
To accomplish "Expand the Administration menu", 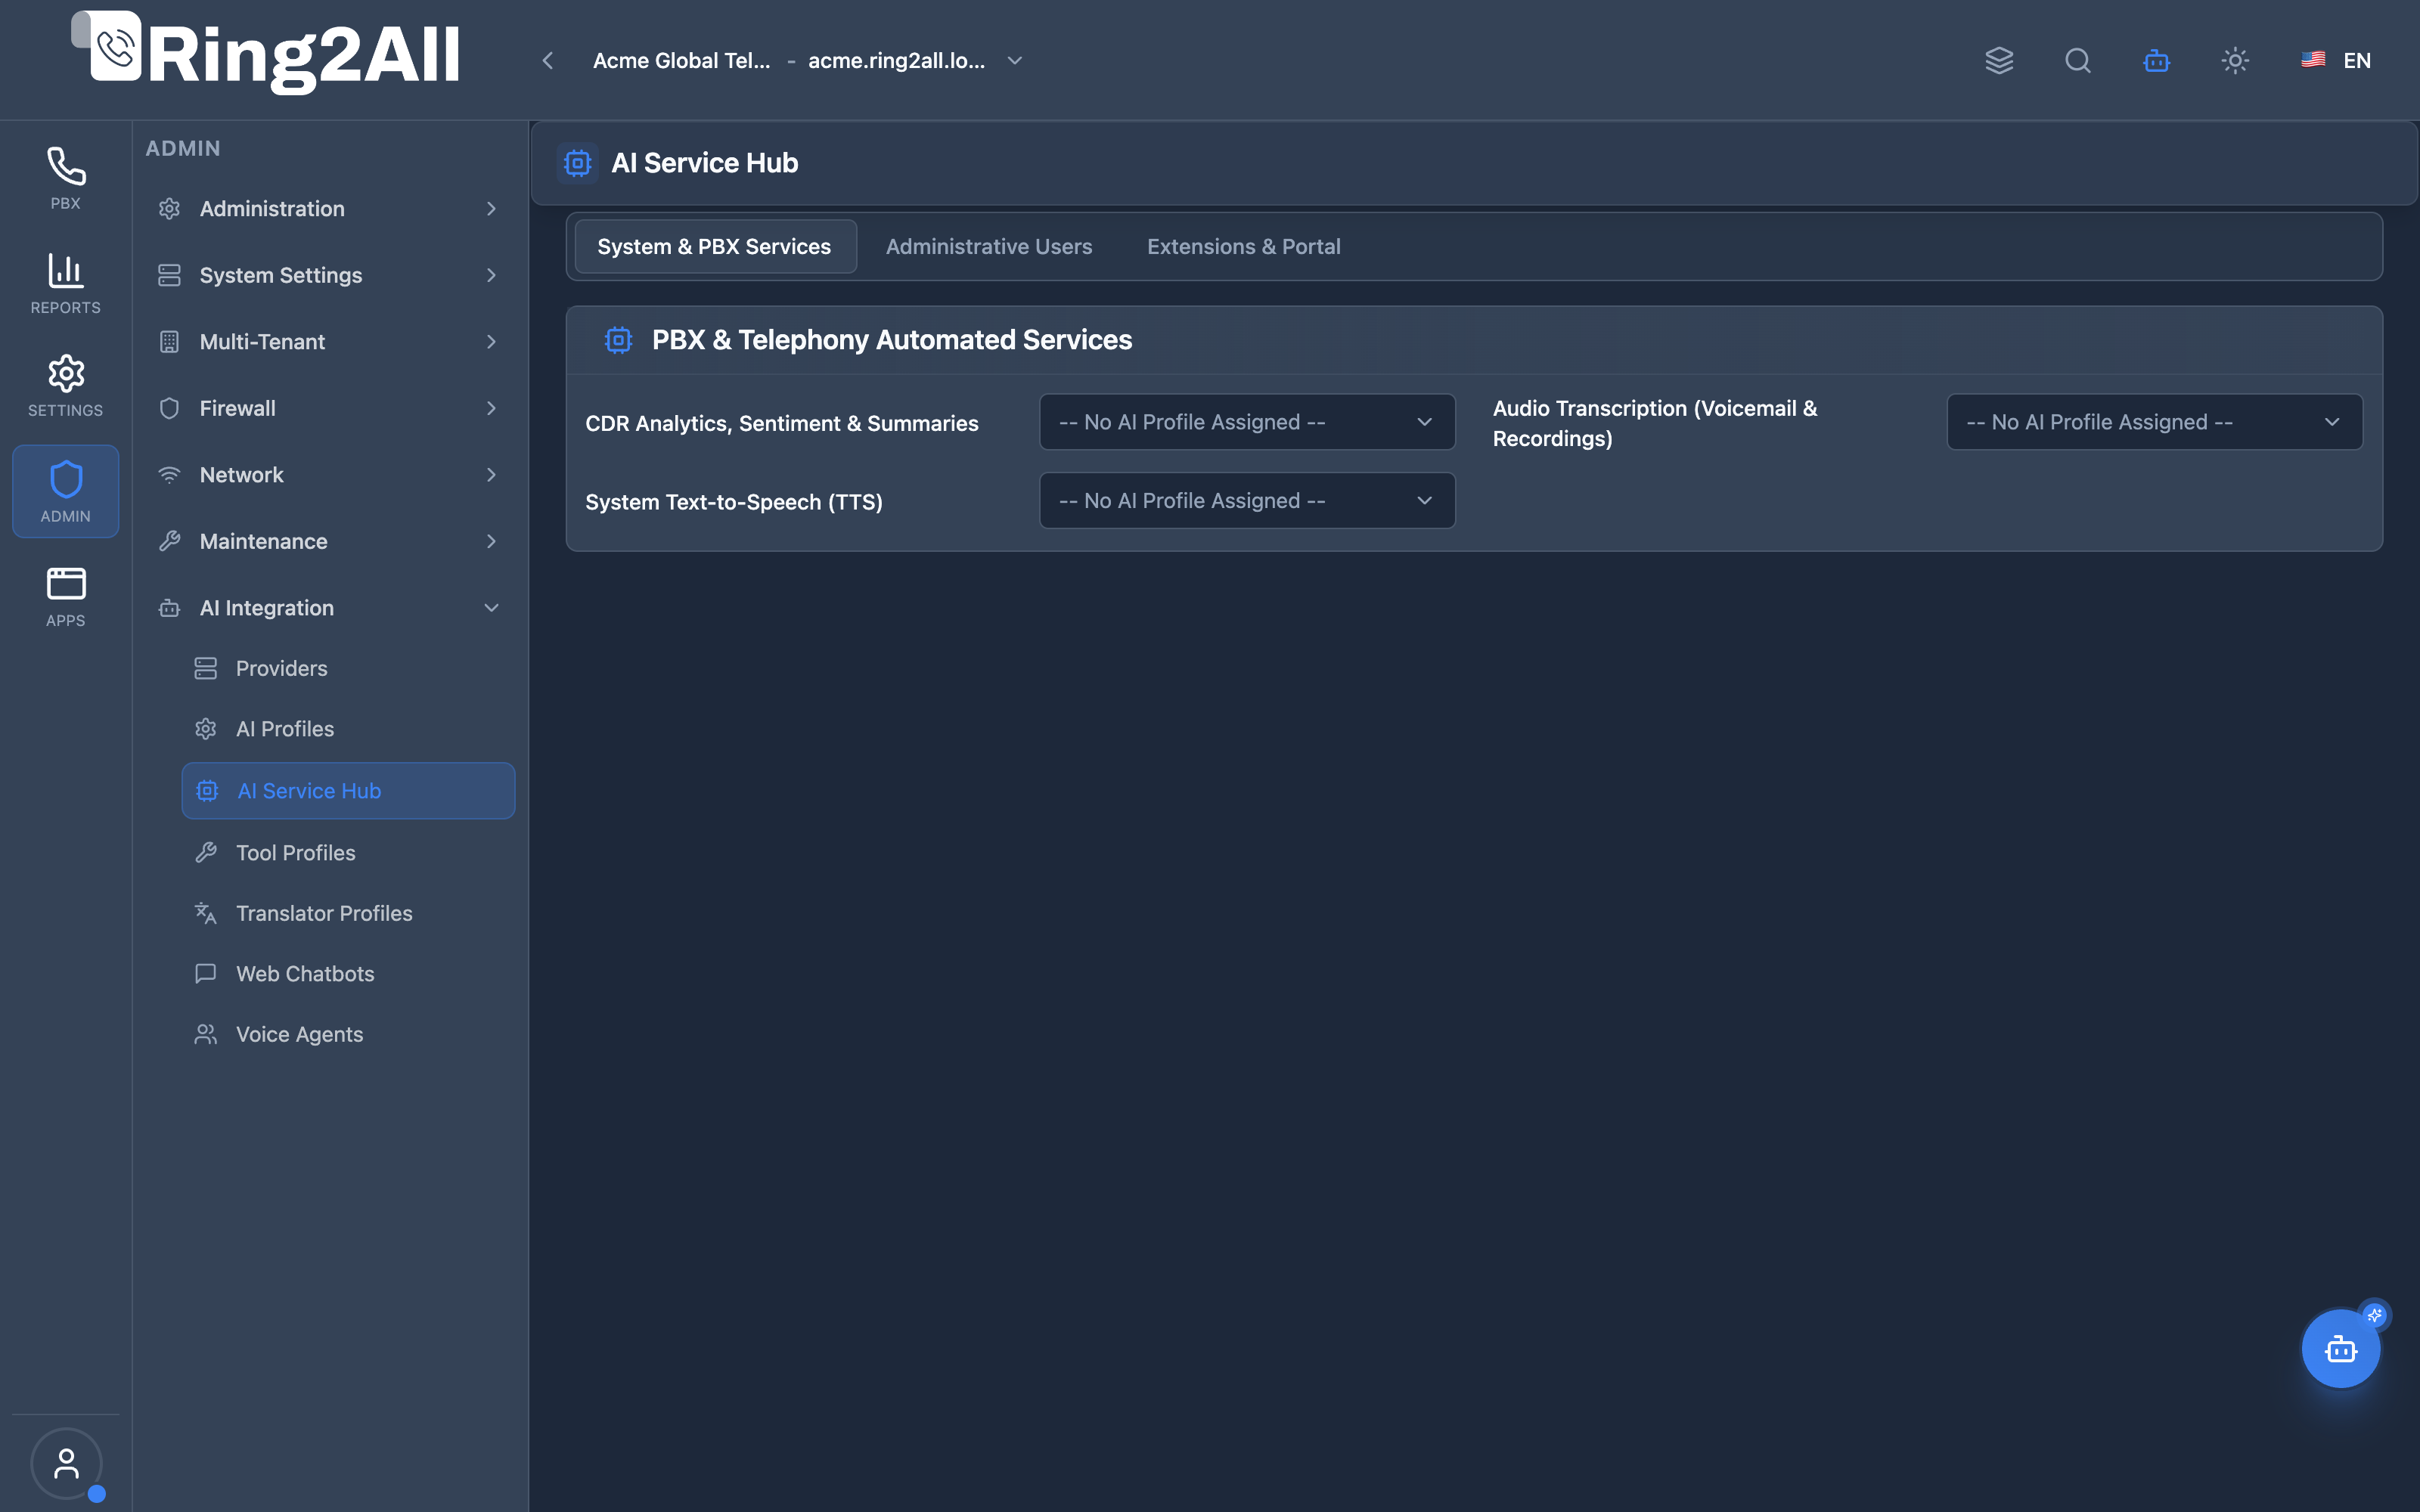I will point(330,209).
